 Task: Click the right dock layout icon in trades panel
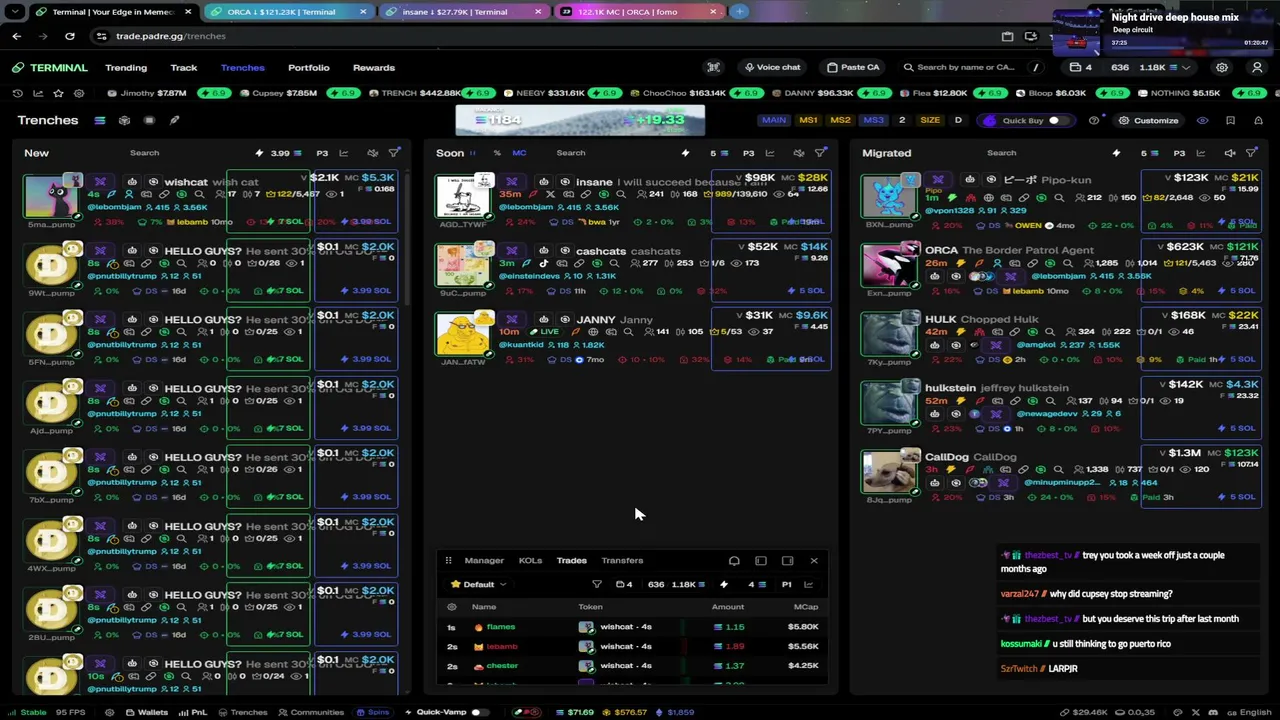coord(788,561)
